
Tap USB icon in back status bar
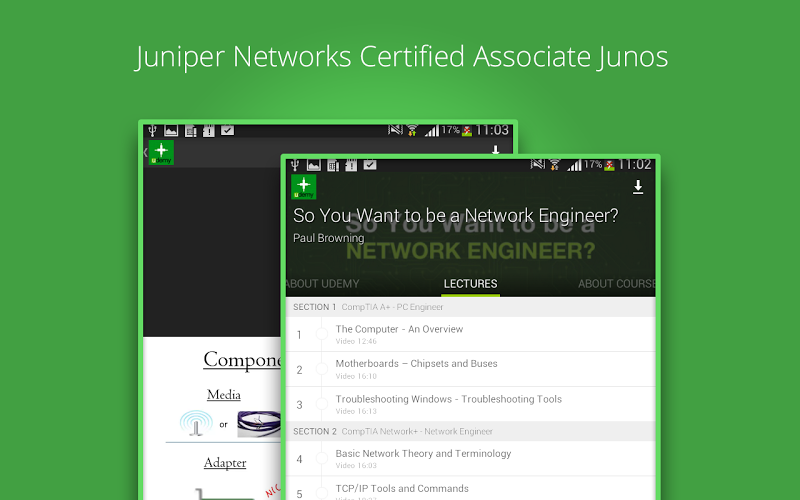tap(152, 131)
